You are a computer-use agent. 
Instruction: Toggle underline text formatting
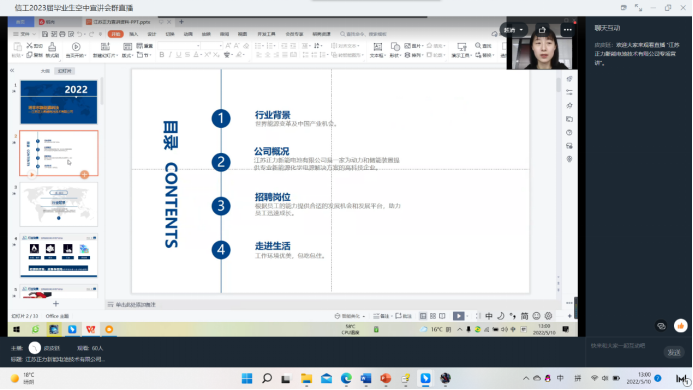179,55
